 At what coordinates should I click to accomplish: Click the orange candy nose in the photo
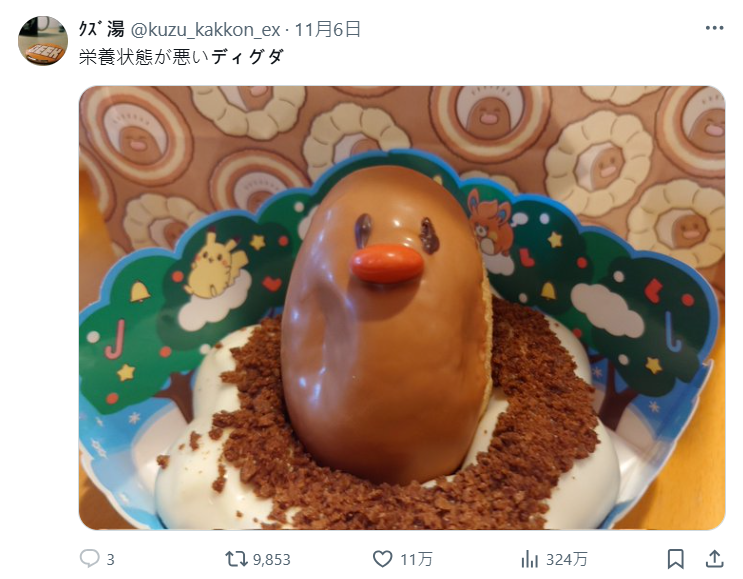click(x=387, y=264)
